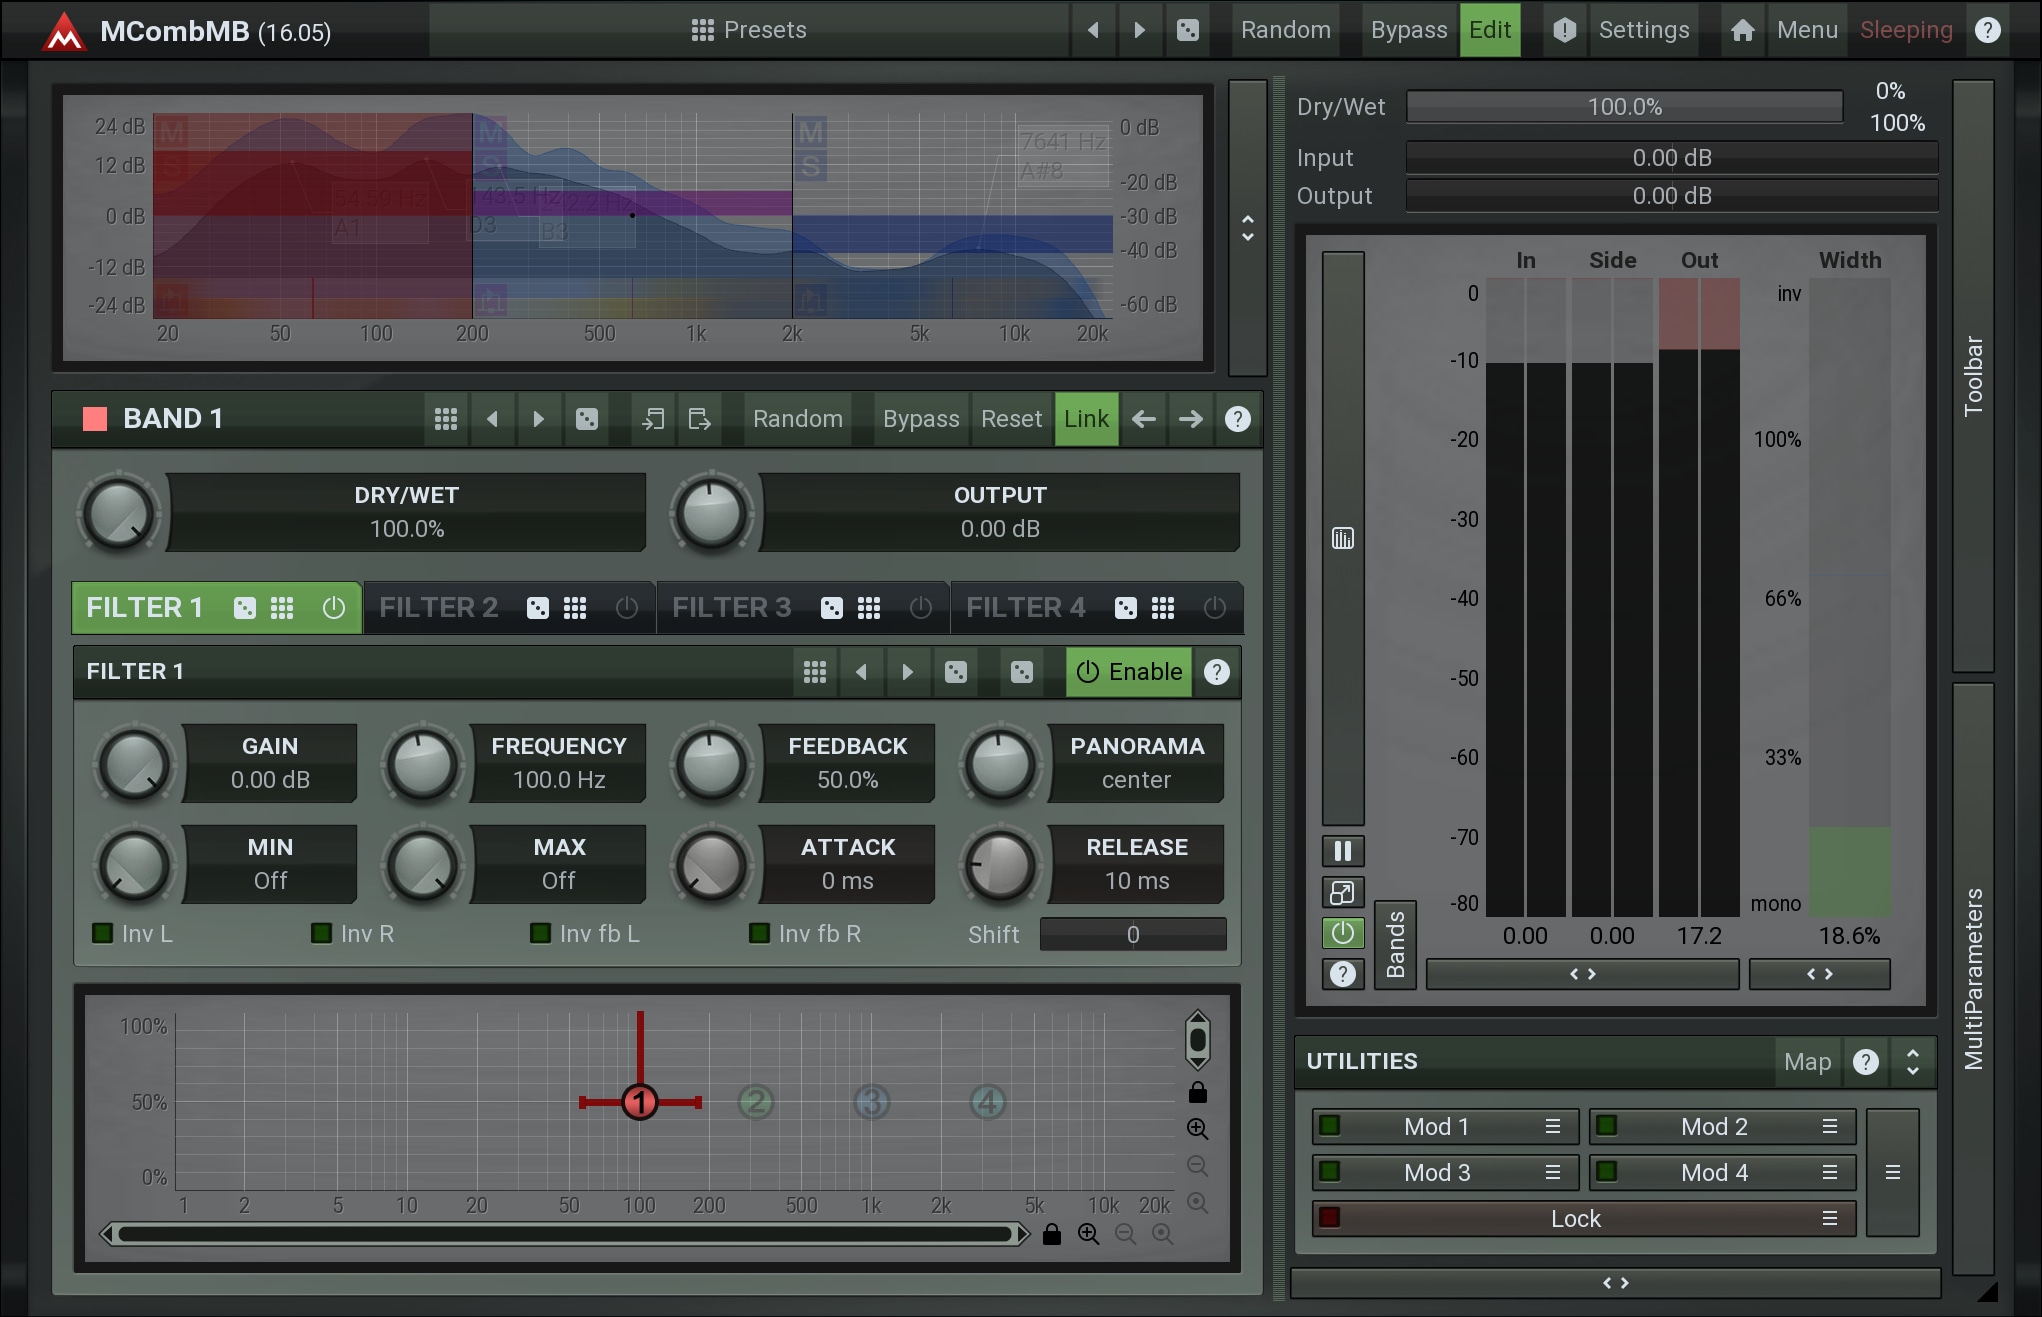Toggle the Inv L checkbox
Viewport: 2042px width, 1317px height.
[x=102, y=934]
